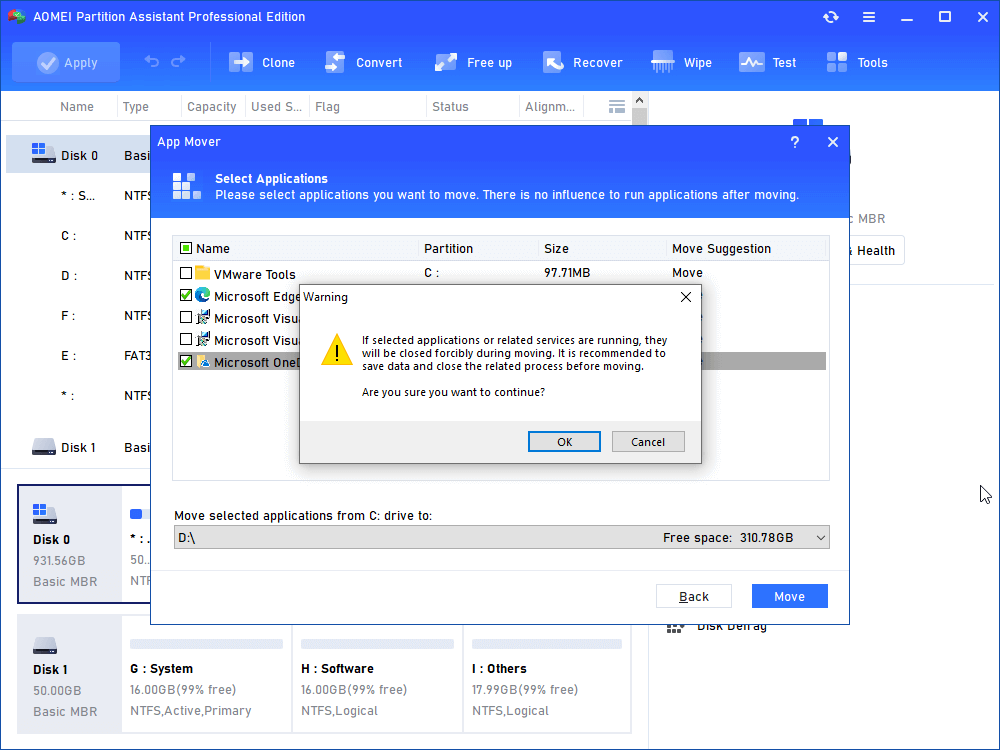1000x750 pixels.
Task: Open the Test tool
Action: pos(767,62)
